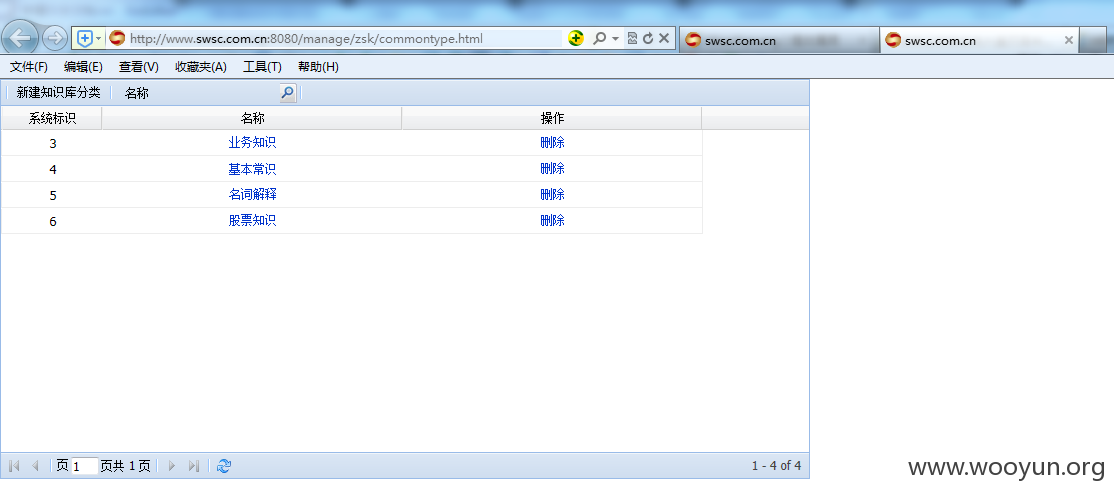Click the 名称 search input field
This screenshot has width=1114, height=496.
213,93
